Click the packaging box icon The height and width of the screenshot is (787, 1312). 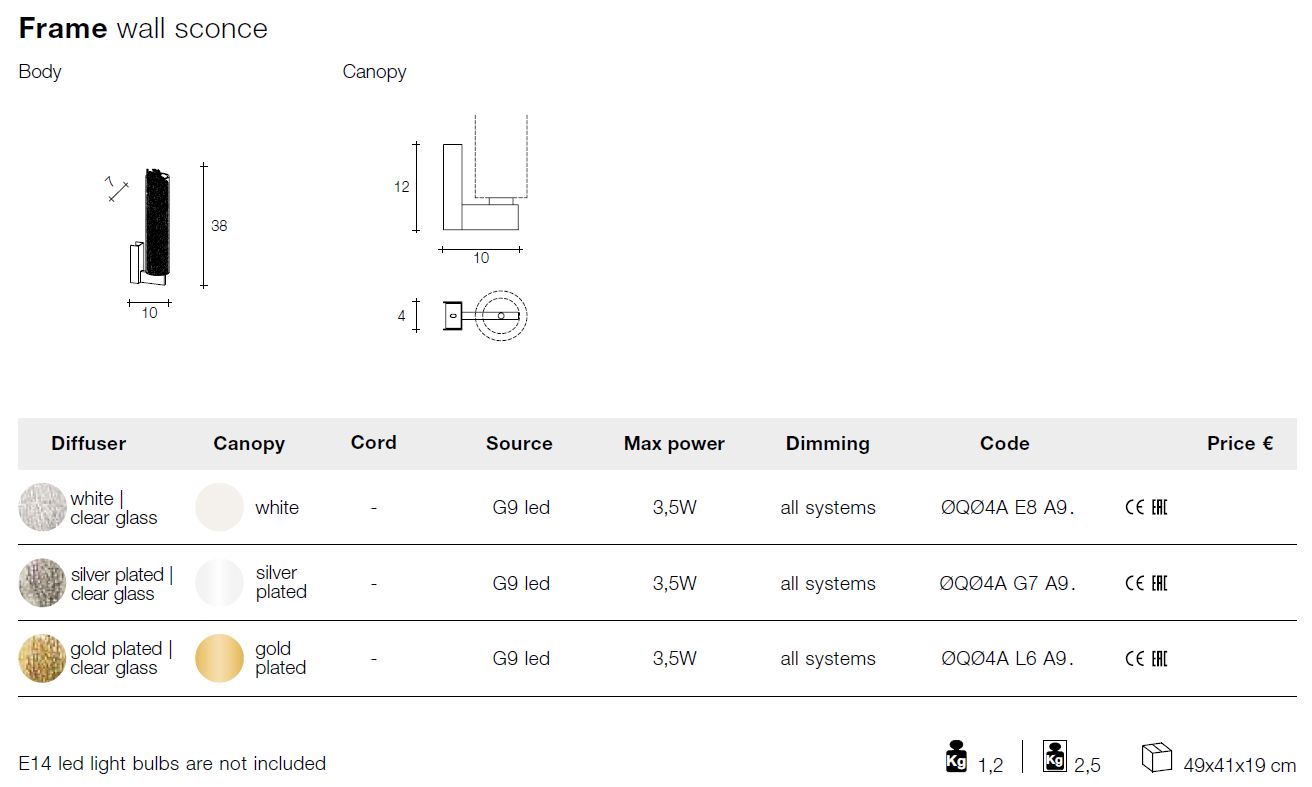(x=1156, y=757)
